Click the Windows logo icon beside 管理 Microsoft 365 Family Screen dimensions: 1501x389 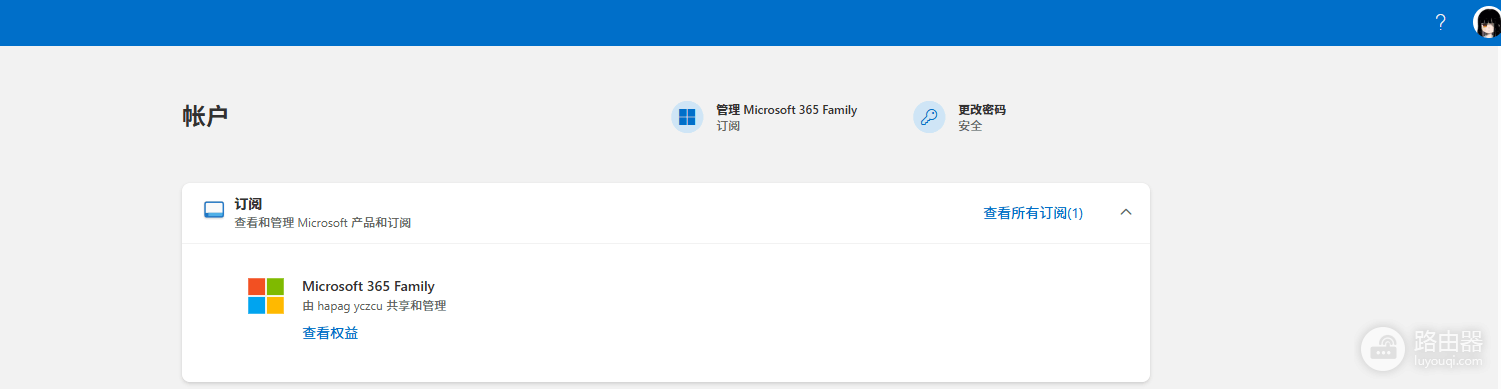pyautogui.click(x=687, y=117)
